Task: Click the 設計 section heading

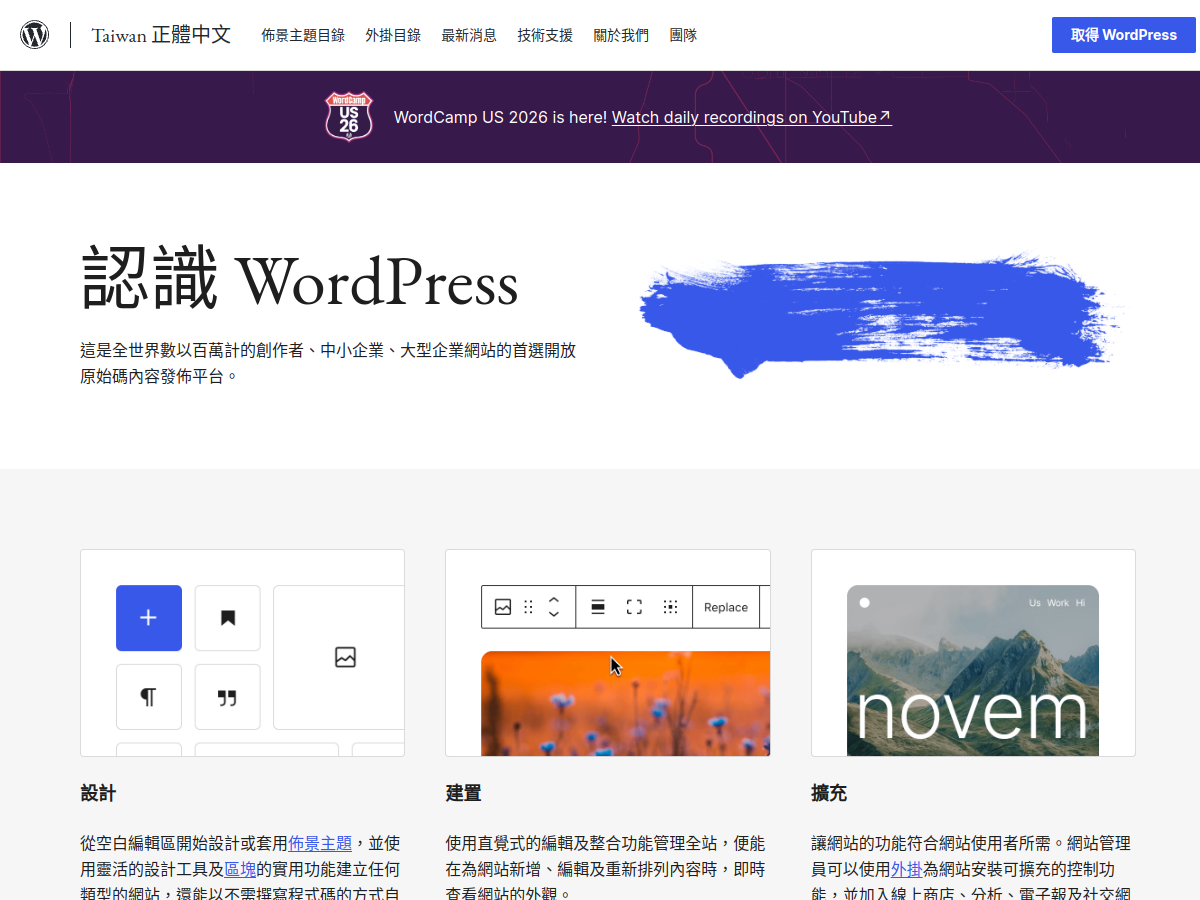Action: pos(98,793)
